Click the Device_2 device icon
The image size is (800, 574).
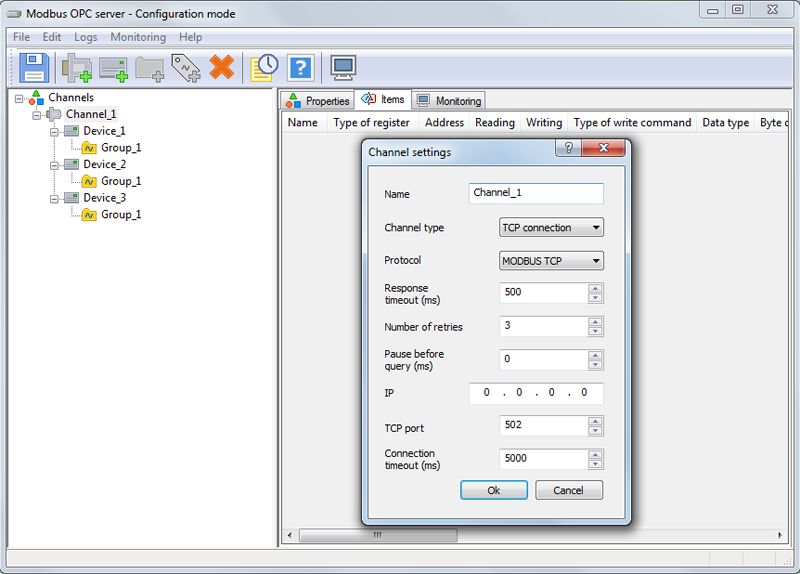click(x=71, y=164)
